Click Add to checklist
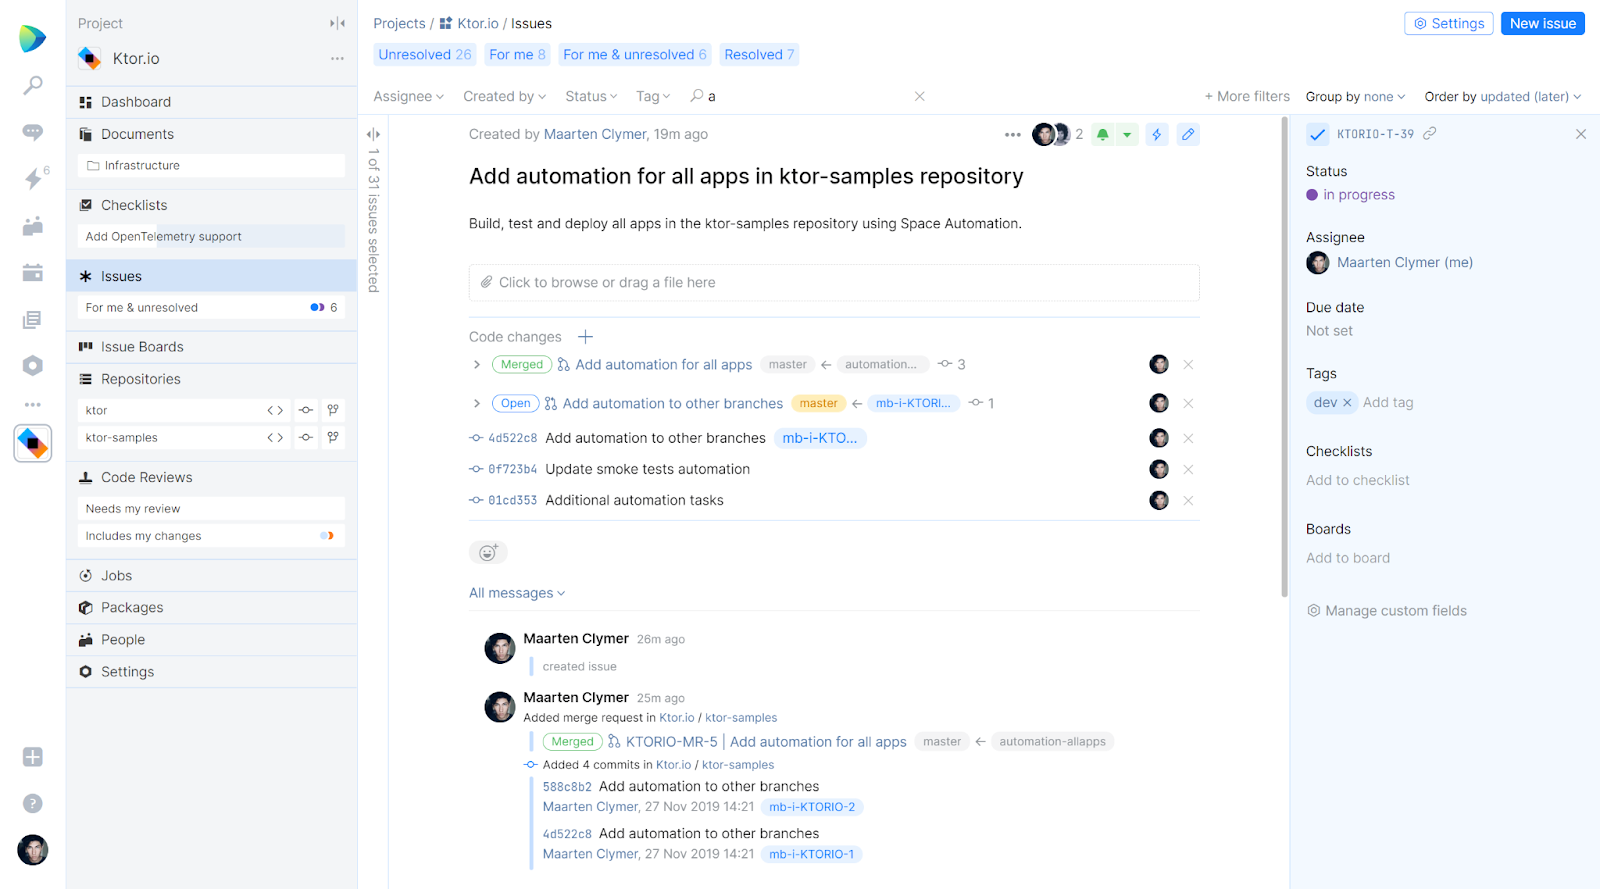Image resolution: width=1600 pixels, height=889 pixels. pyautogui.click(x=1358, y=480)
